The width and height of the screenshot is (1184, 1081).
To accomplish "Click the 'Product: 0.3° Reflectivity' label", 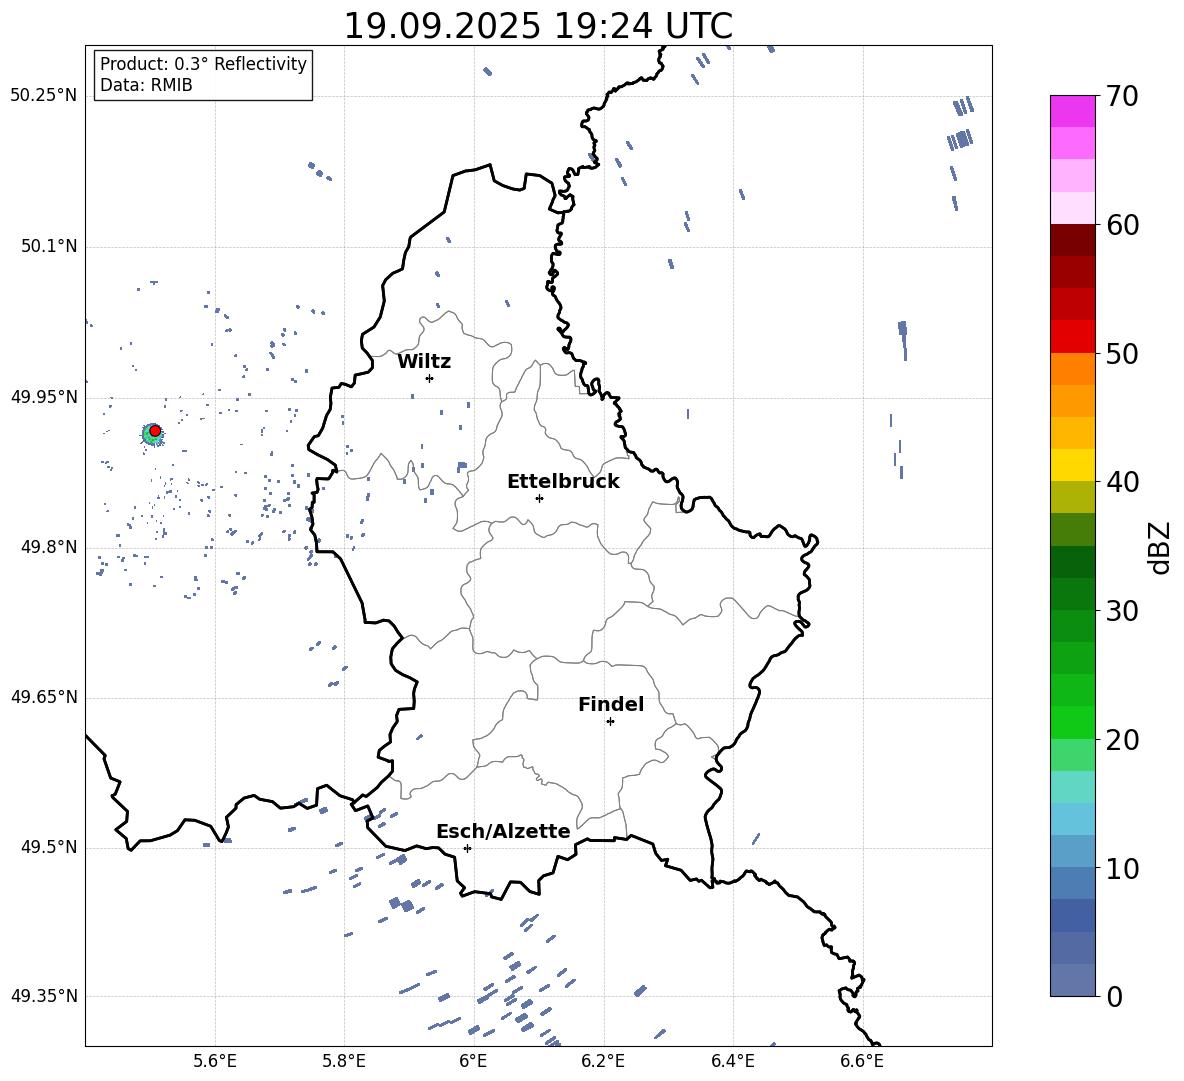I will coord(203,63).
